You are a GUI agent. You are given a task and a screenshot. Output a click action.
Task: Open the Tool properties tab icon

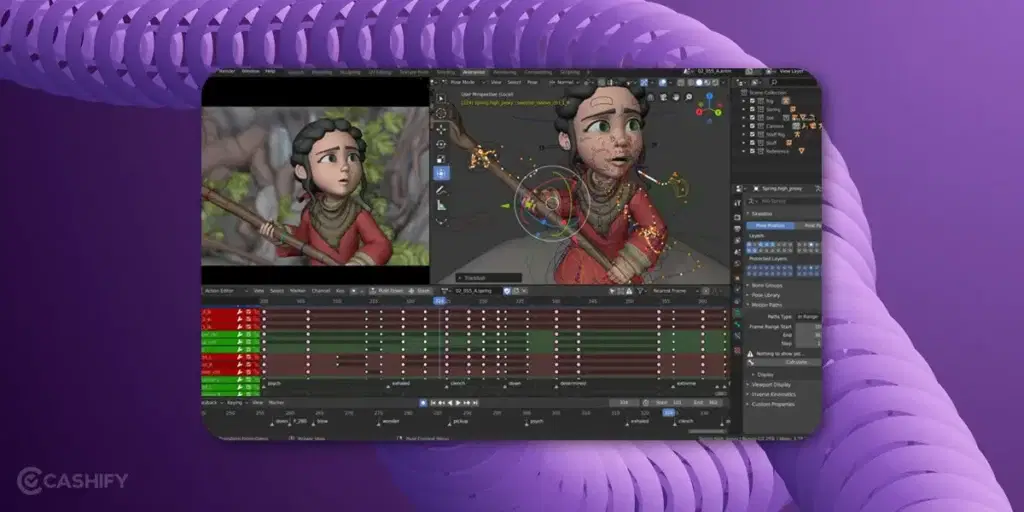point(738,203)
